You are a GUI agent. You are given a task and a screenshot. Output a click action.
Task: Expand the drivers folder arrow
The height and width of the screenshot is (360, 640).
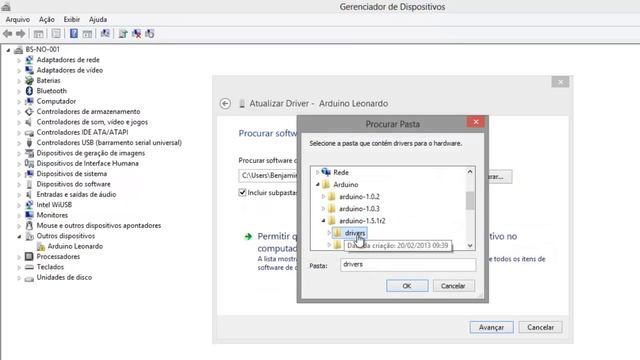click(x=329, y=233)
